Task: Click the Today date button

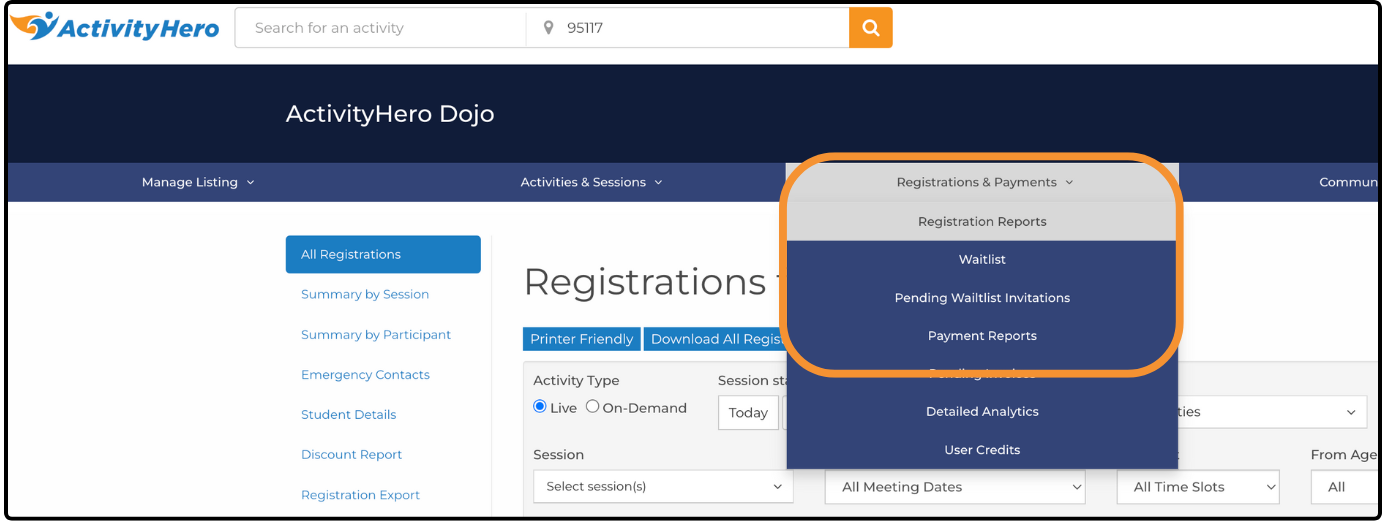Action: click(748, 412)
